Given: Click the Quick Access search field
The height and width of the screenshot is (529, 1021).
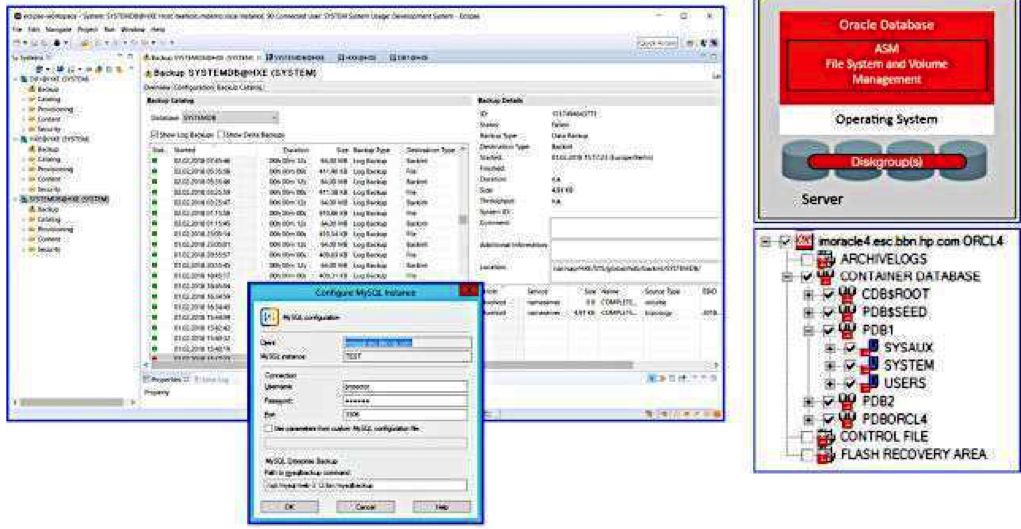Looking at the screenshot, I should [x=658, y=42].
